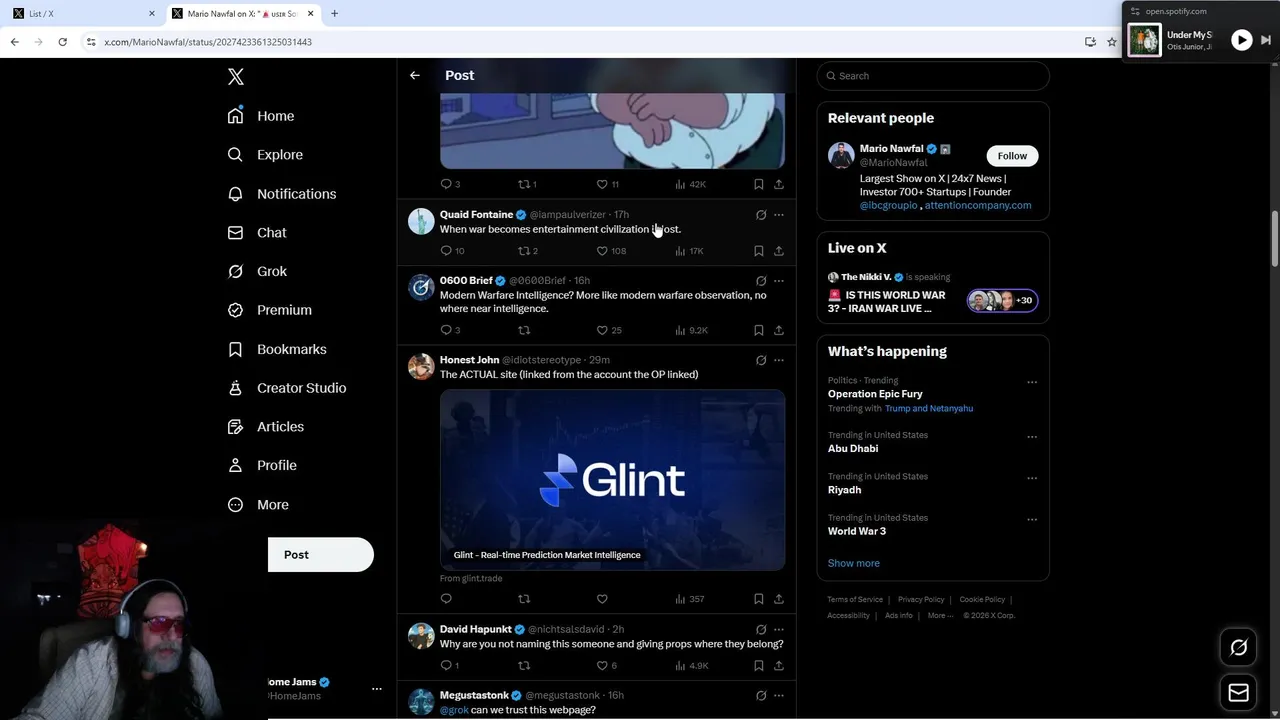Open the World War 3 trend
This screenshot has width=1280, height=720.
(x=857, y=531)
